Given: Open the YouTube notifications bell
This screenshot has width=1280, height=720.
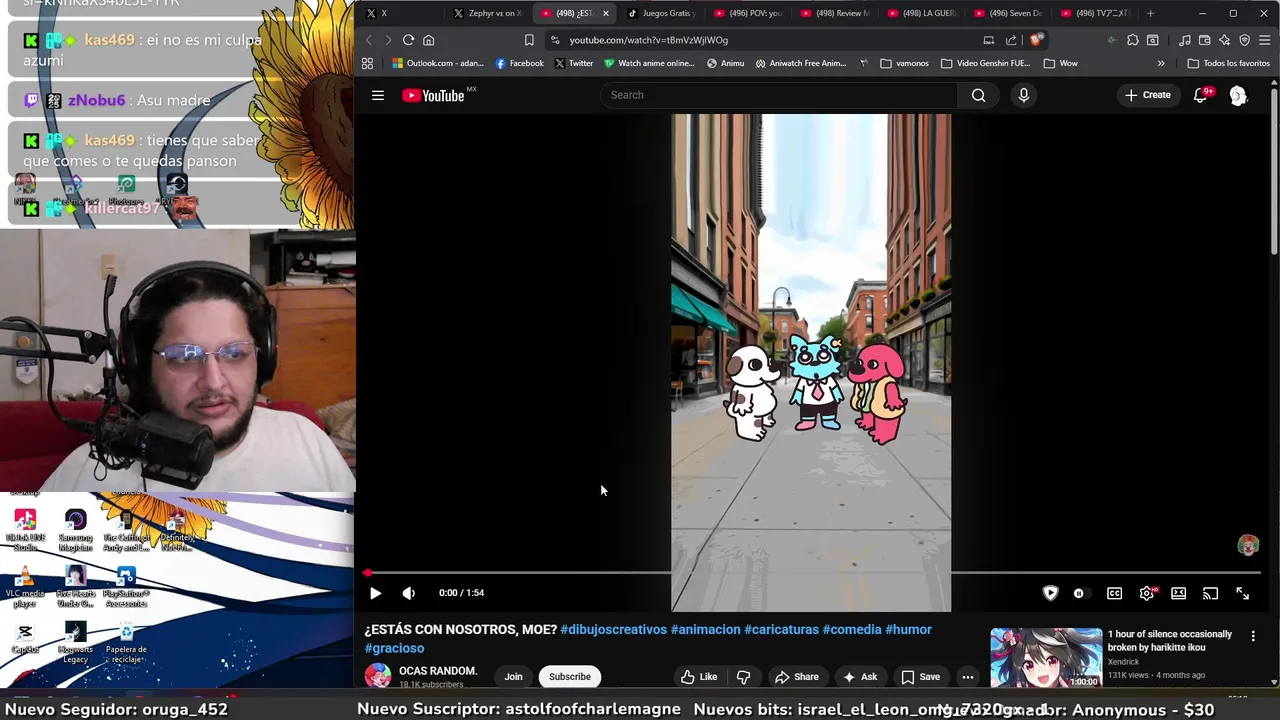Looking at the screenshot, I should click(1201, 95).
